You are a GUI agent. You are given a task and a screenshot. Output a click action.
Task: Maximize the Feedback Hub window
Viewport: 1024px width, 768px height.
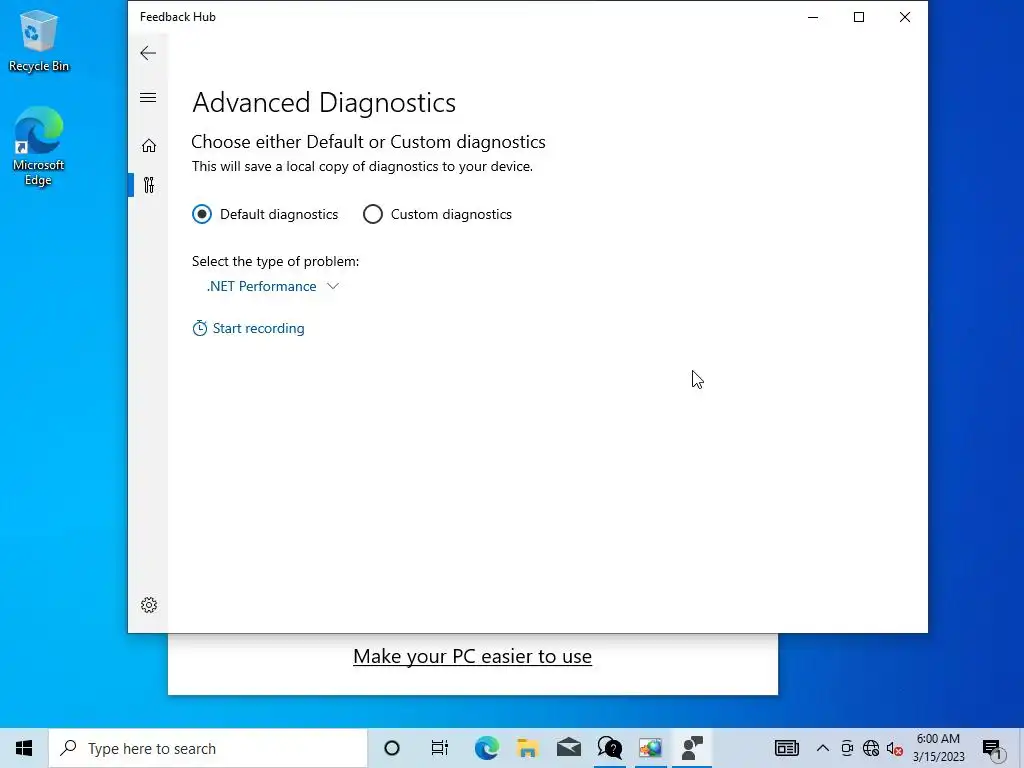[x=859, y=17]
